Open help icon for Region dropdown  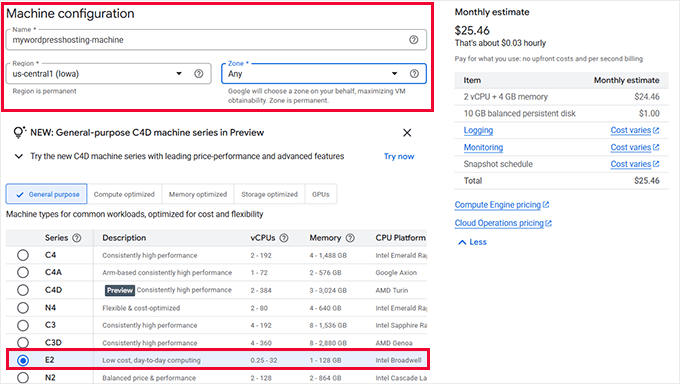[x=199, y=74]
